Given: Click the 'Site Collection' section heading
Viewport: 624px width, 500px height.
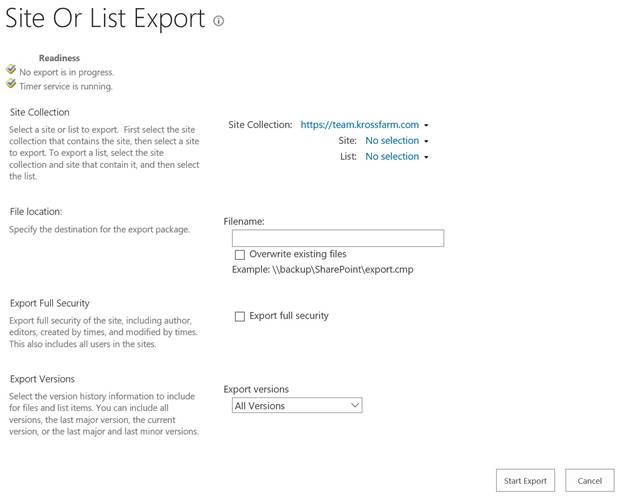Looking at the screenshot, I should point(40,113).
